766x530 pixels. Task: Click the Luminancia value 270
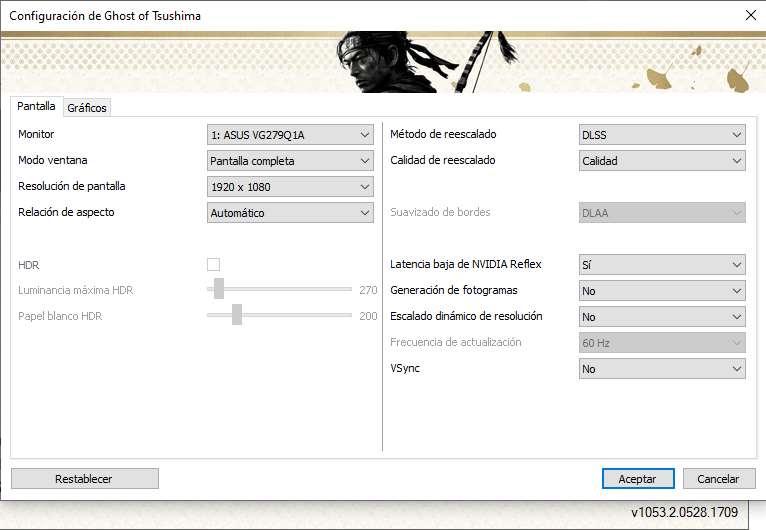click(368, 290)
